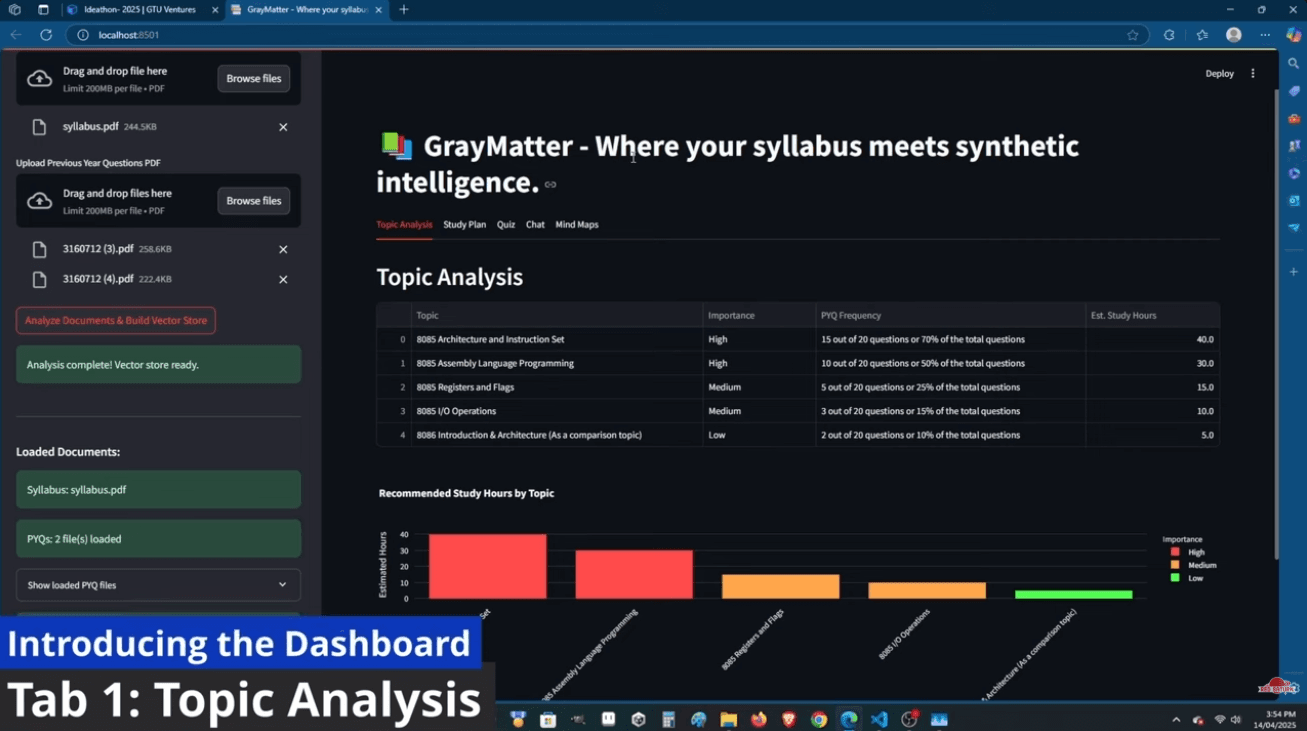Expand the Show loaded PYQ files section
The height and width of the screenshot is (731, 1307).
point(157,585)
